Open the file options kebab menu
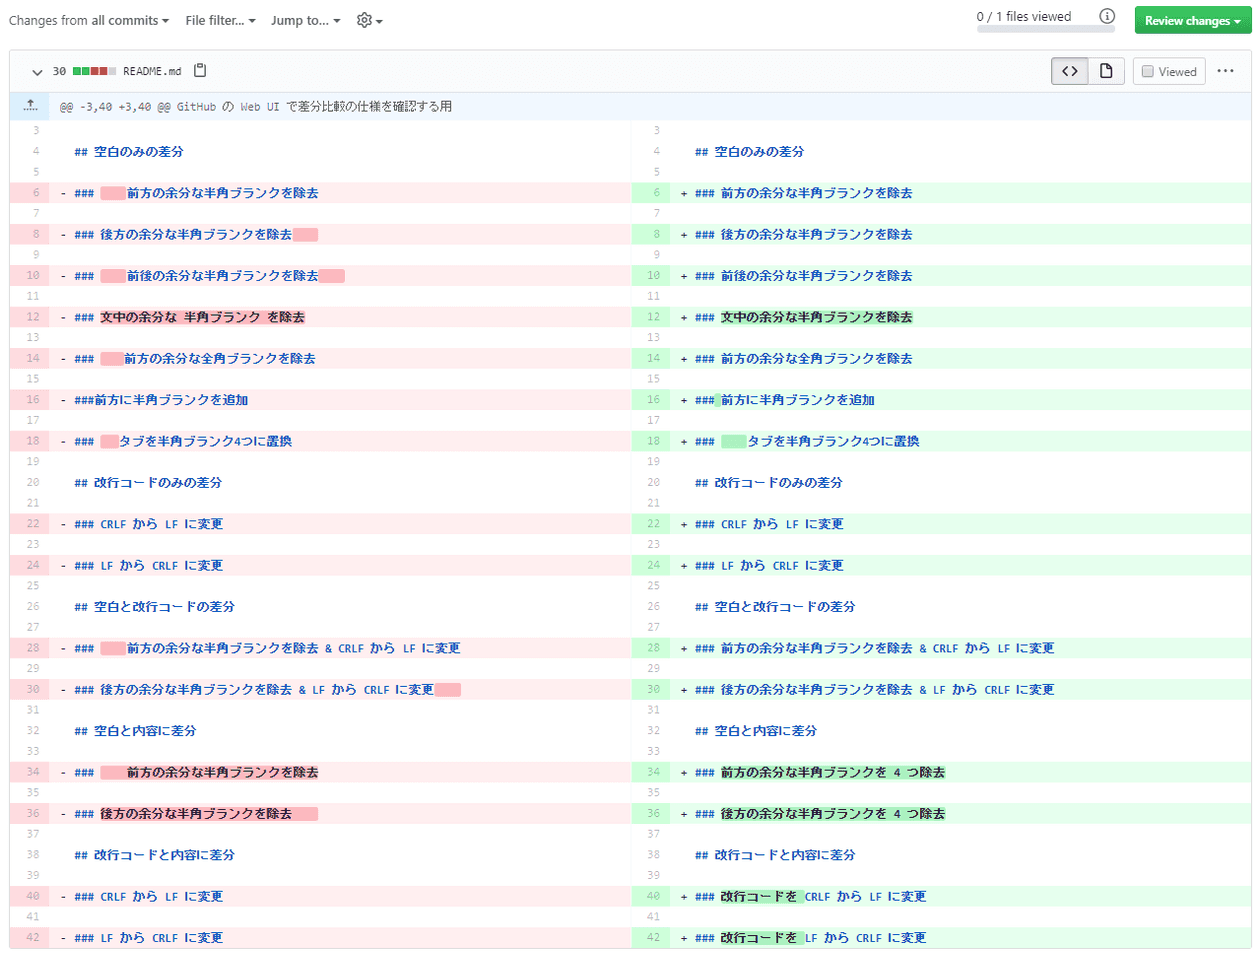Viewport: 1260px width, 958px height. click(x=1228, y=71)
